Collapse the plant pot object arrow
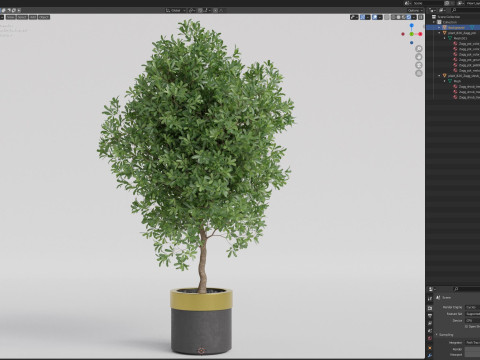480x360 pixels. (439, 33)
